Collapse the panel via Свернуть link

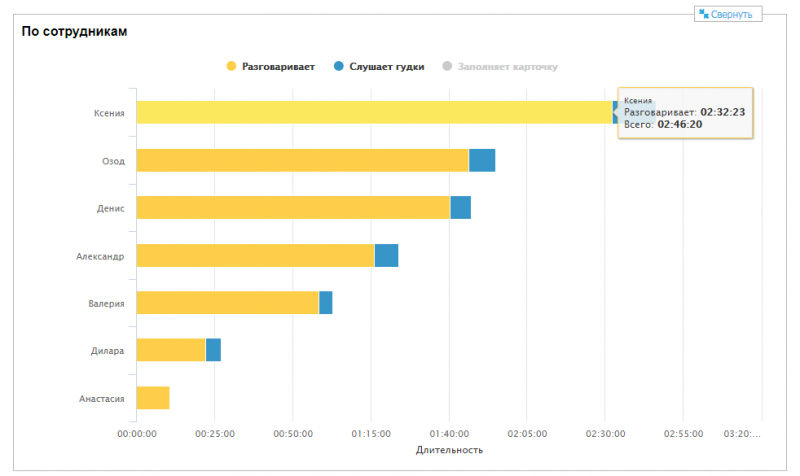(x=735, y=14)
